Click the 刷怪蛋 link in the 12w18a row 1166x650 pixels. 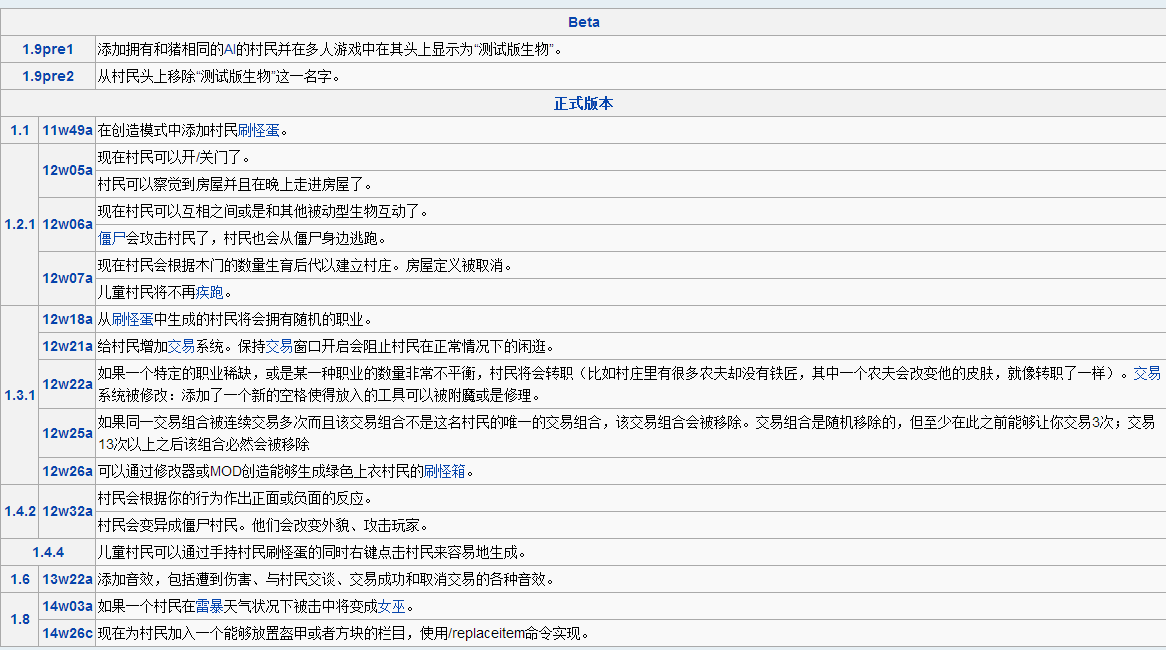[132, 319]
